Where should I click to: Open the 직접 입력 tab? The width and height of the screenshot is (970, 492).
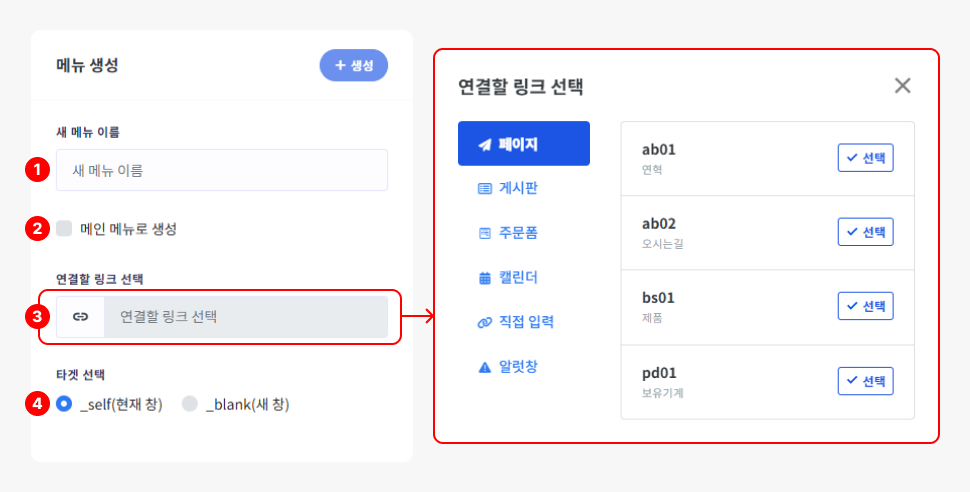point(526,322)
